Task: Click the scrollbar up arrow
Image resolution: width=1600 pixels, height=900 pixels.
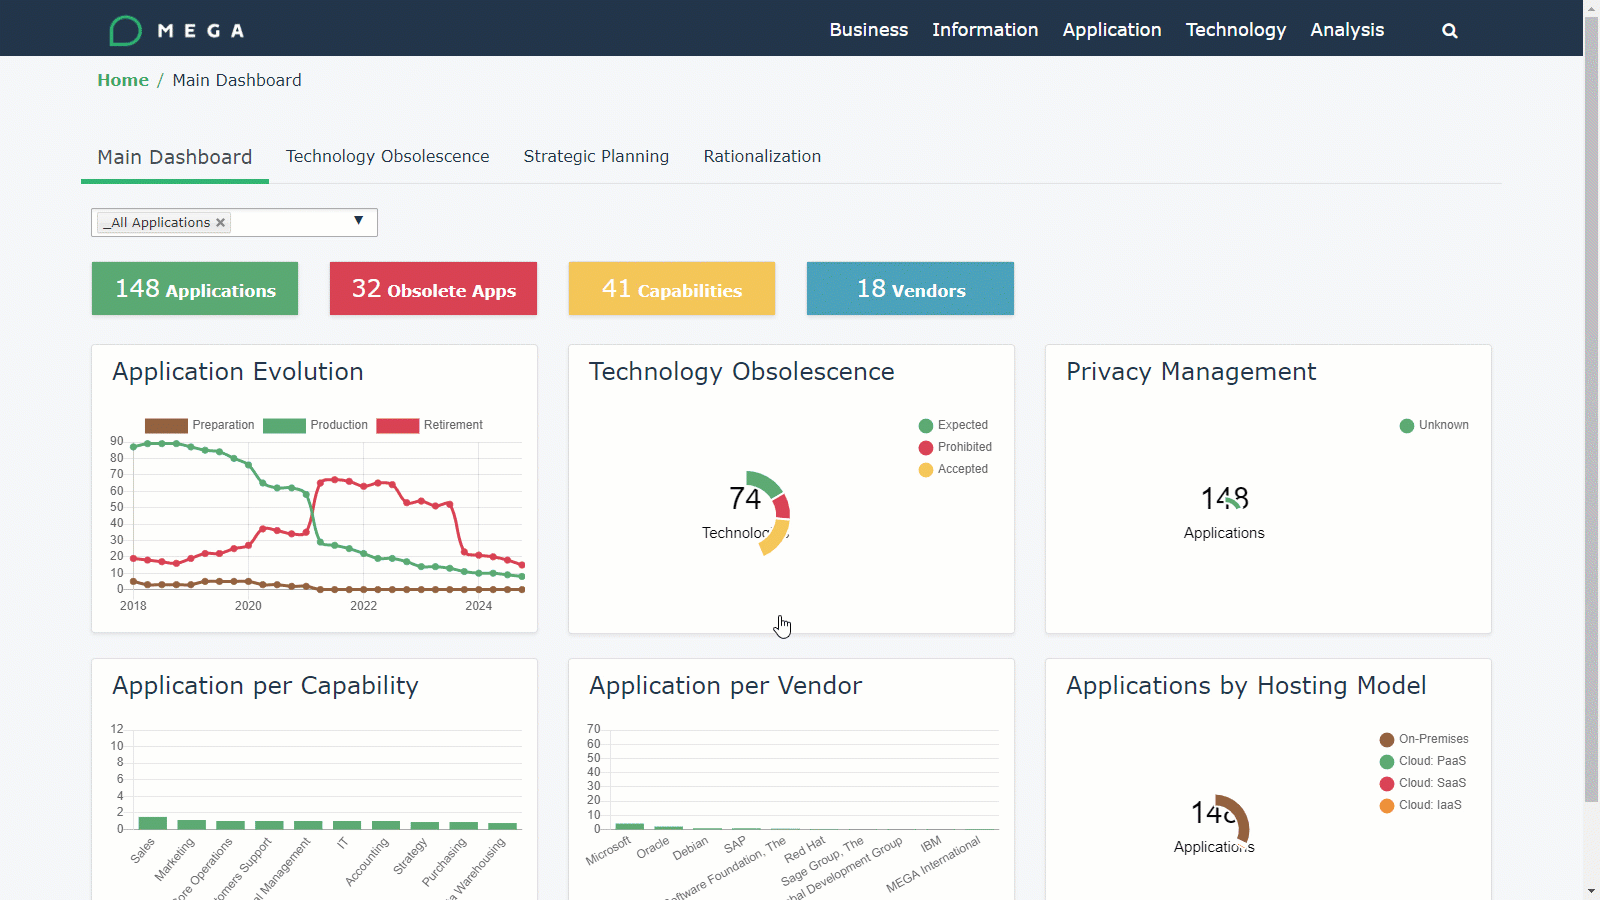Action: coord(1591,8)
